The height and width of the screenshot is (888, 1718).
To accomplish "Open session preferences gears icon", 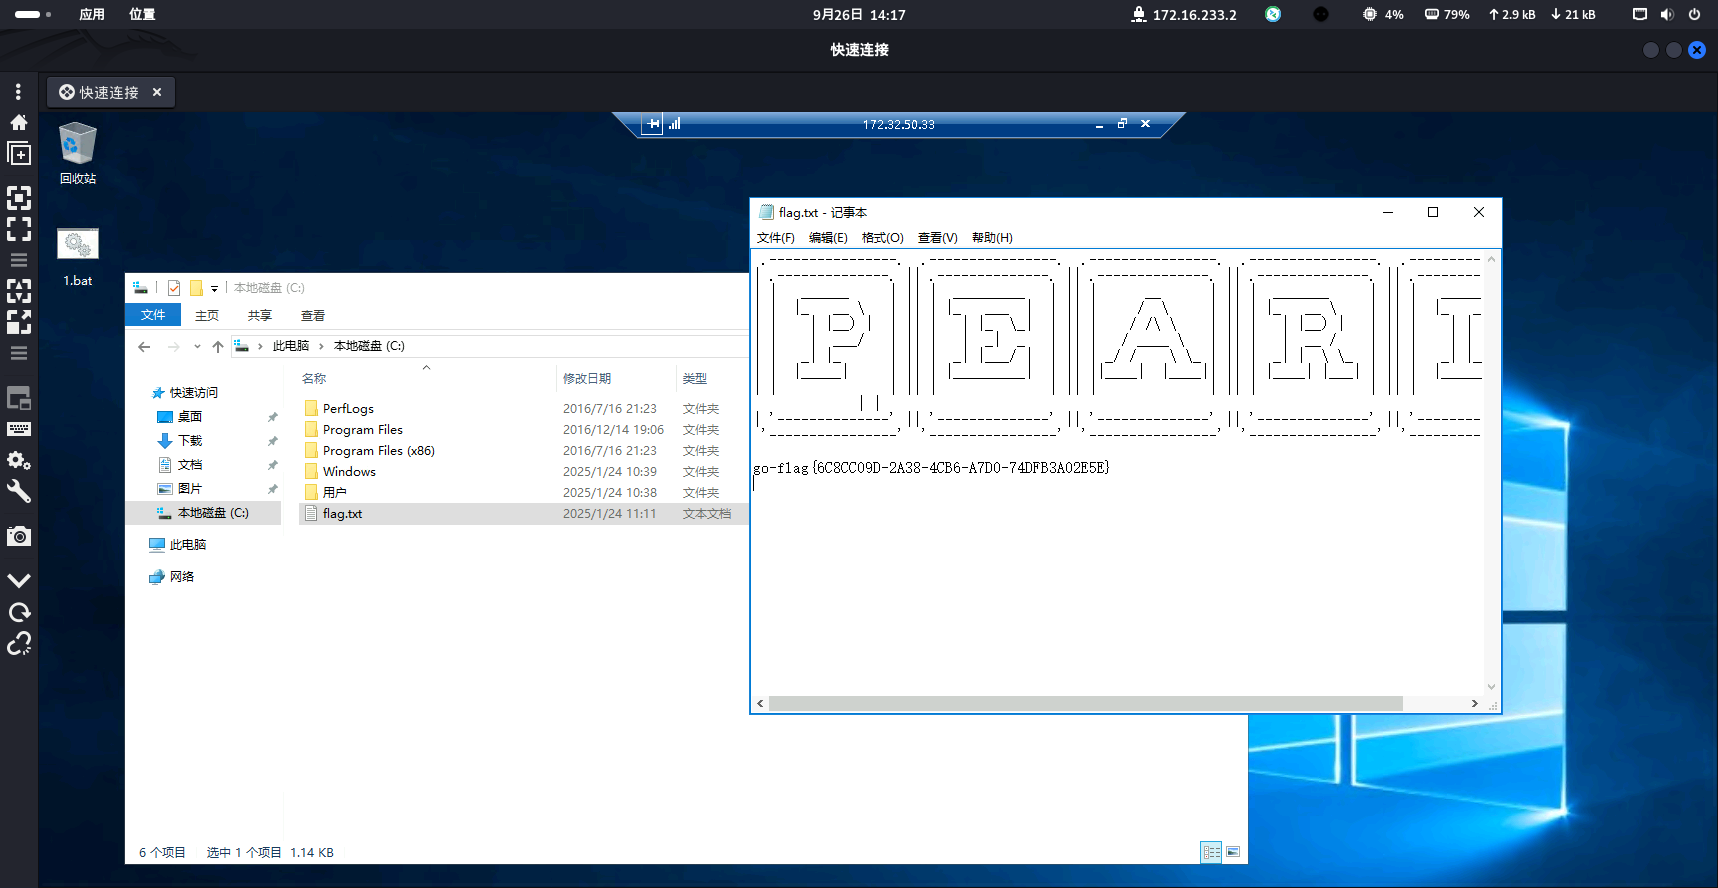I will point(19,460).
